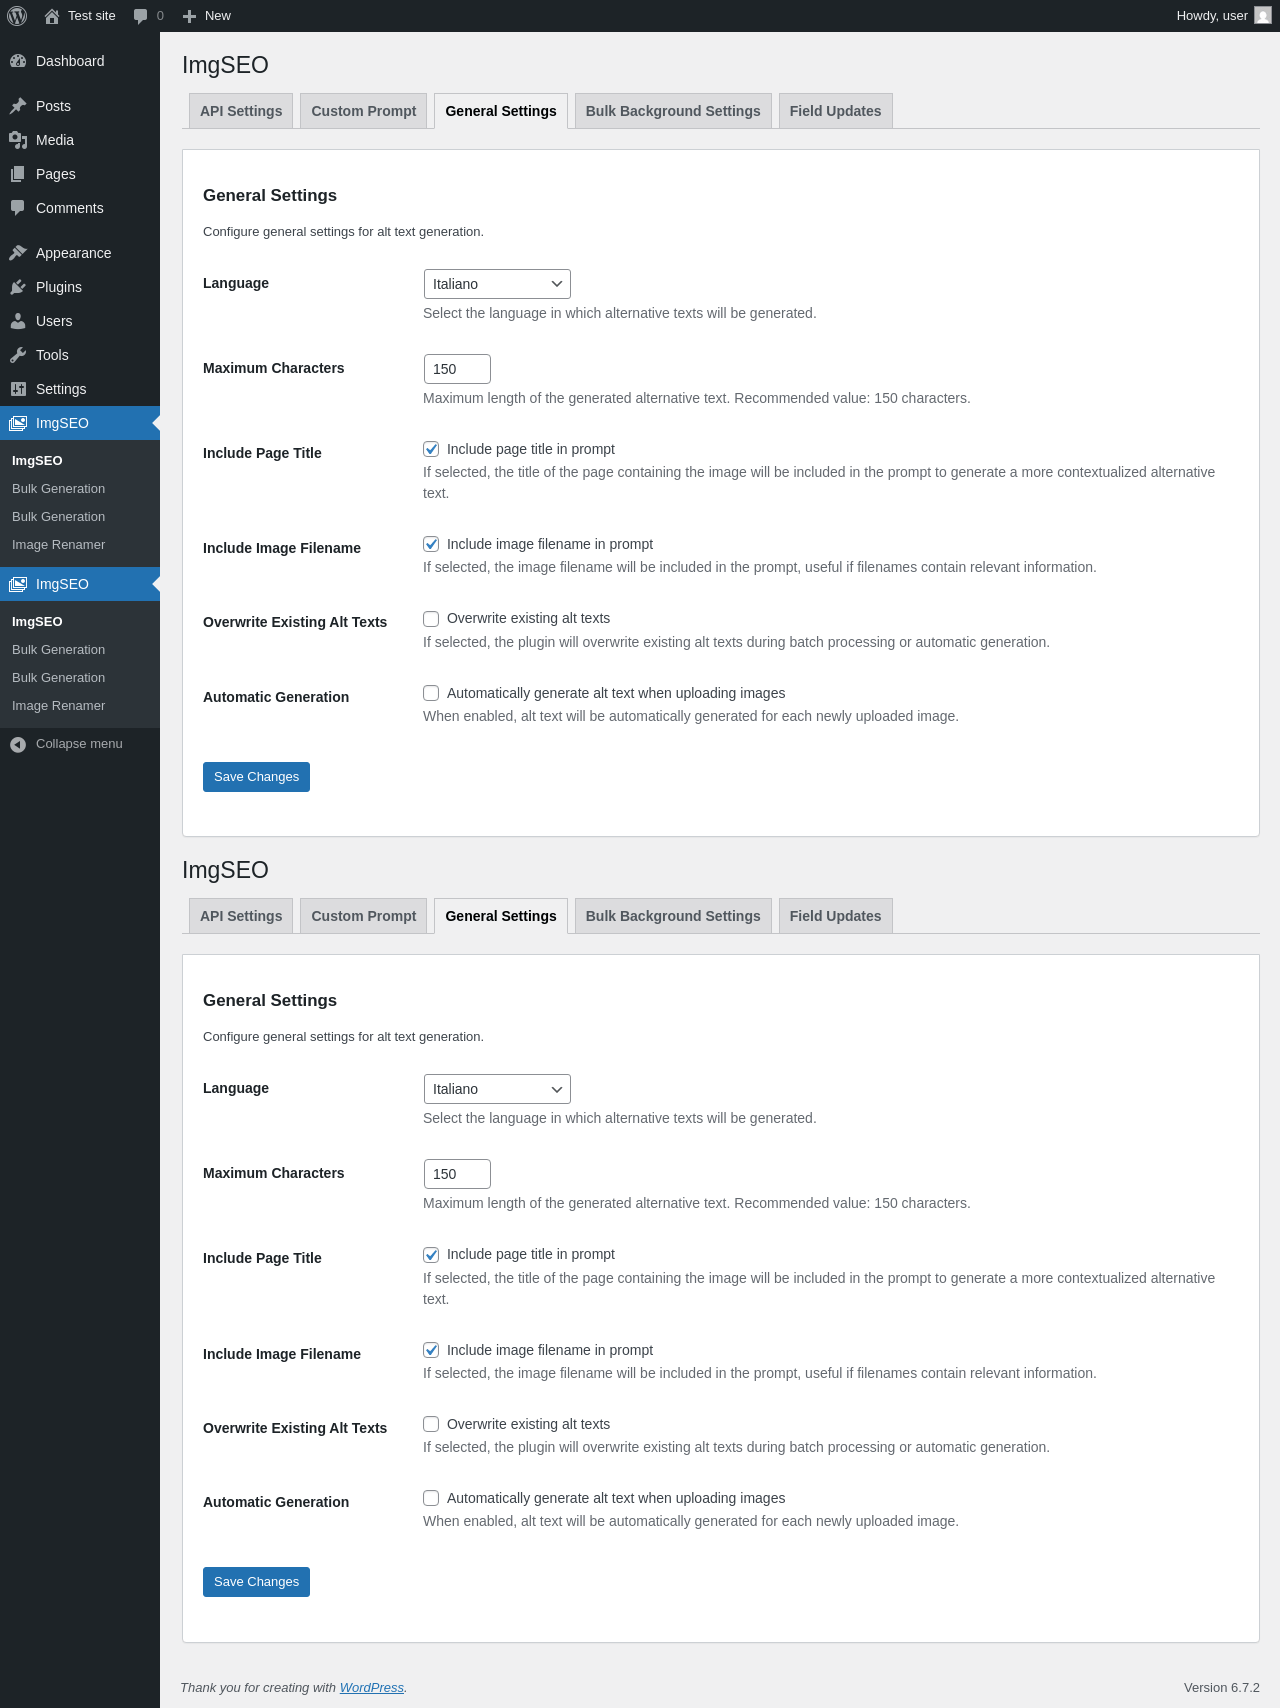The image size is (1280, 1708).
Task: Open the Dashboard menu item
Action: click(80, 61)
